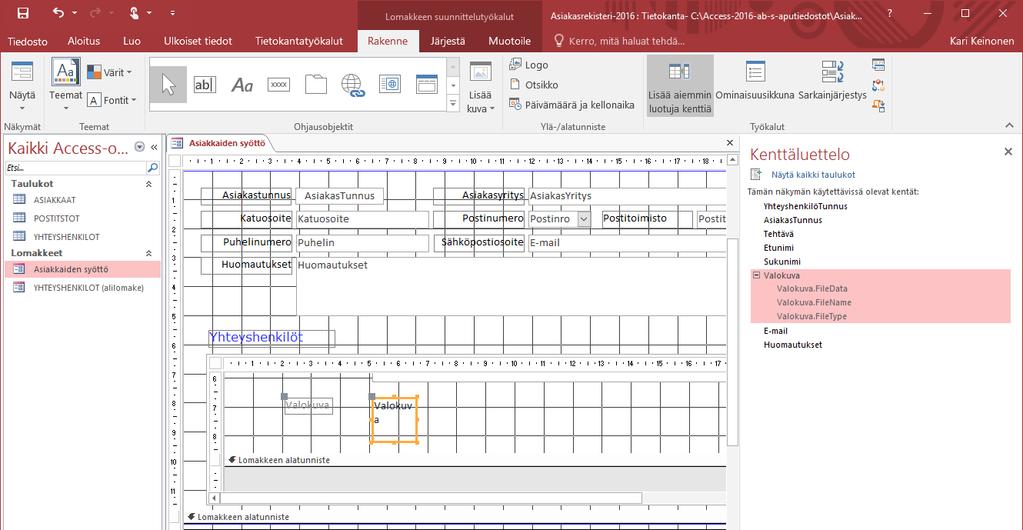Select the blue Yhteyshenkilöt label
The width and height of the screenshot is (1023, 530).
tap(271, 337)
